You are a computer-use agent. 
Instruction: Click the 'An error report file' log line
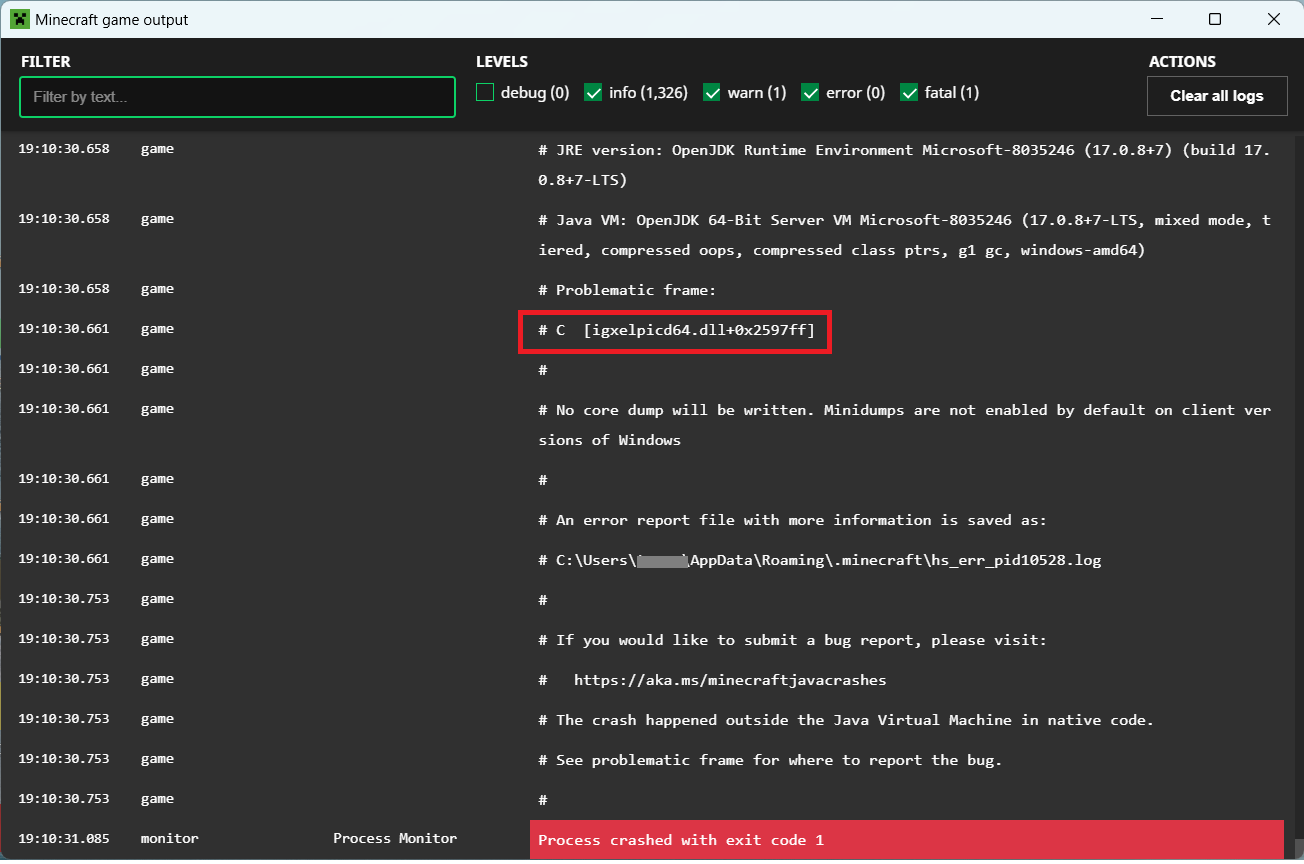792,520
